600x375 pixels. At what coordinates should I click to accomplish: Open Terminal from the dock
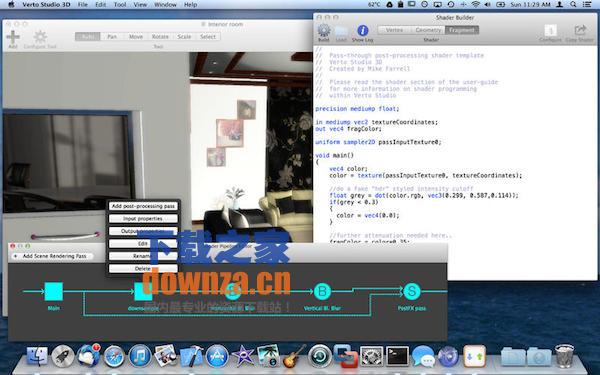397,356
